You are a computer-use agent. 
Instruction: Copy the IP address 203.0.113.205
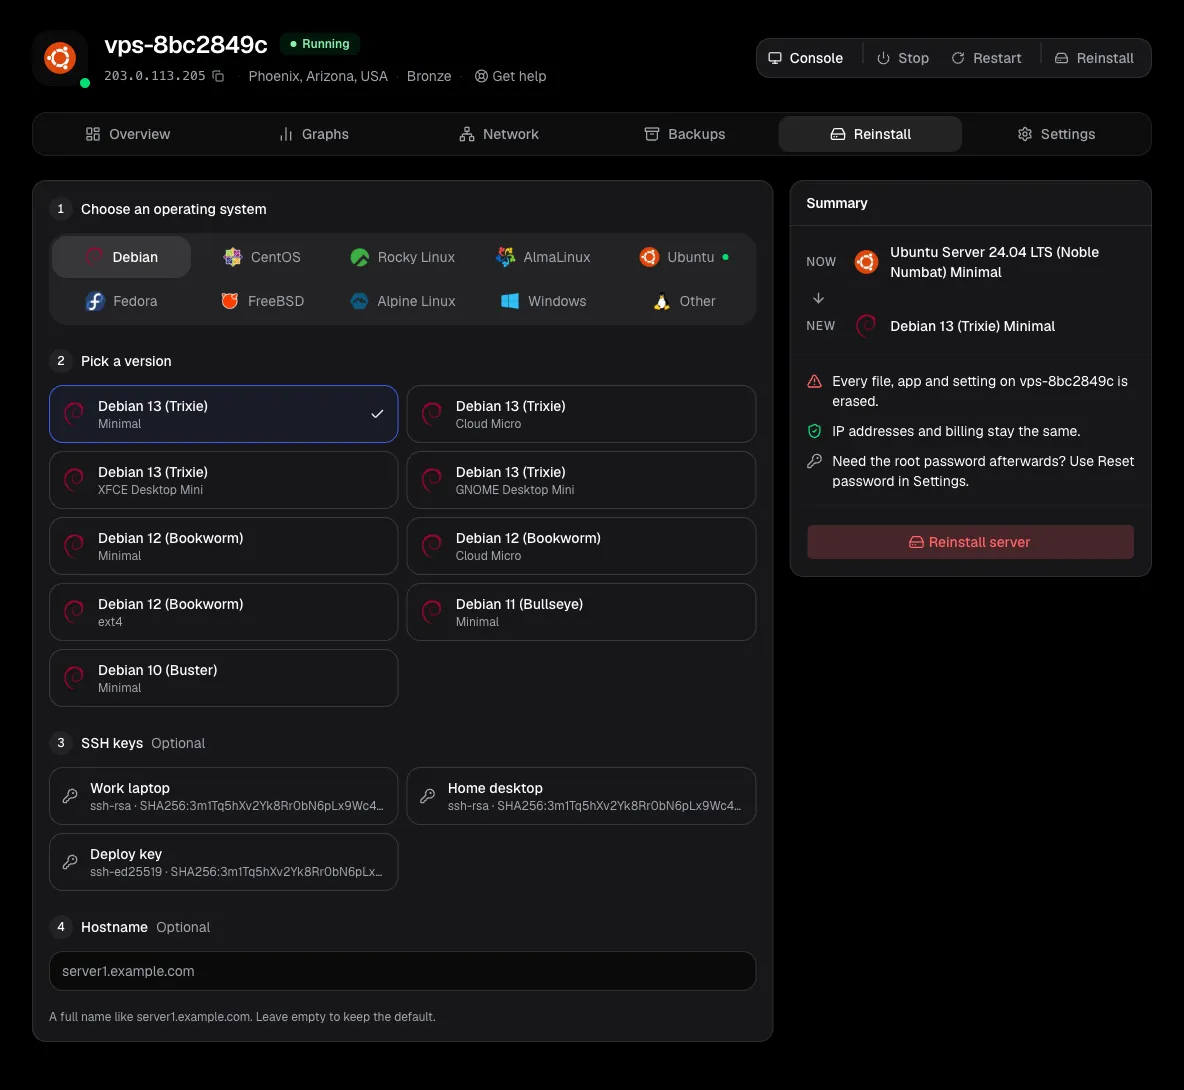[218, 76]
